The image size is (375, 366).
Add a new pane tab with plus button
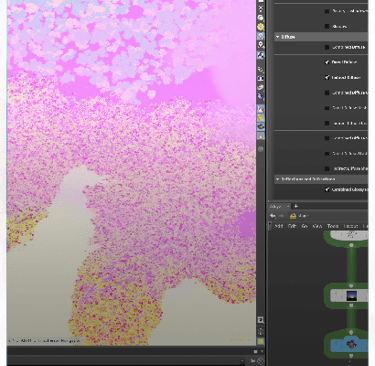pyautogui.click(x=296, y=206)
